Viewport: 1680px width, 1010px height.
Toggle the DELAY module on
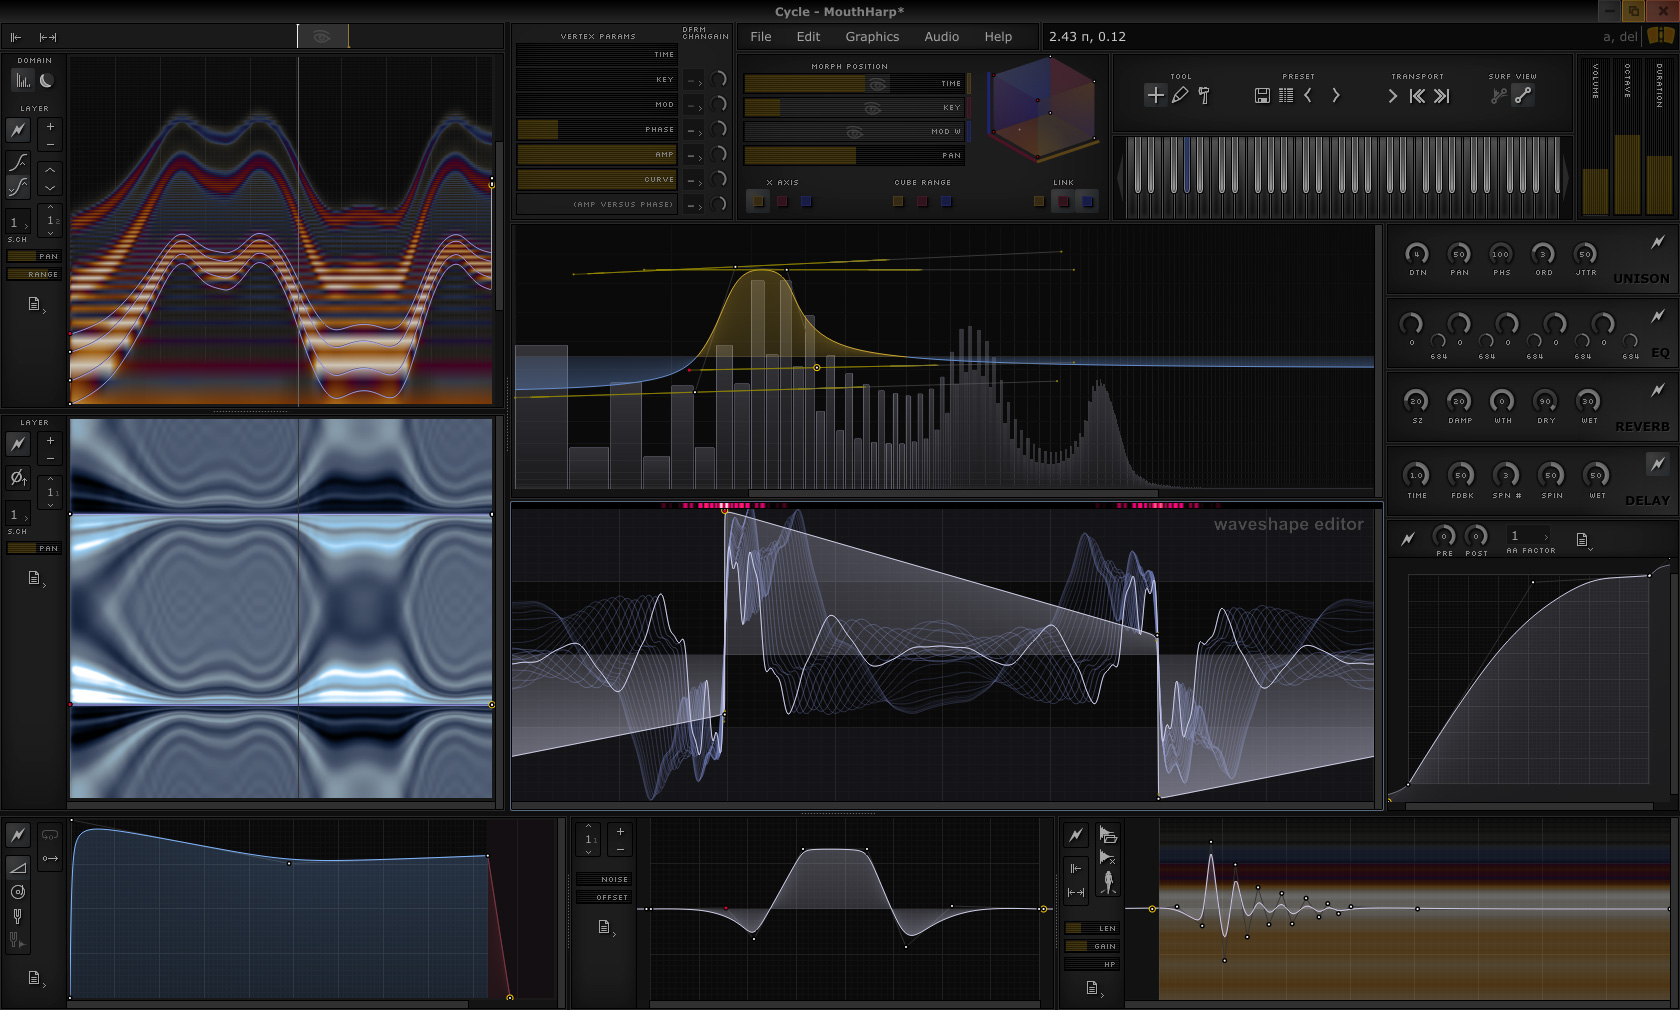[x=1657, y=464]
